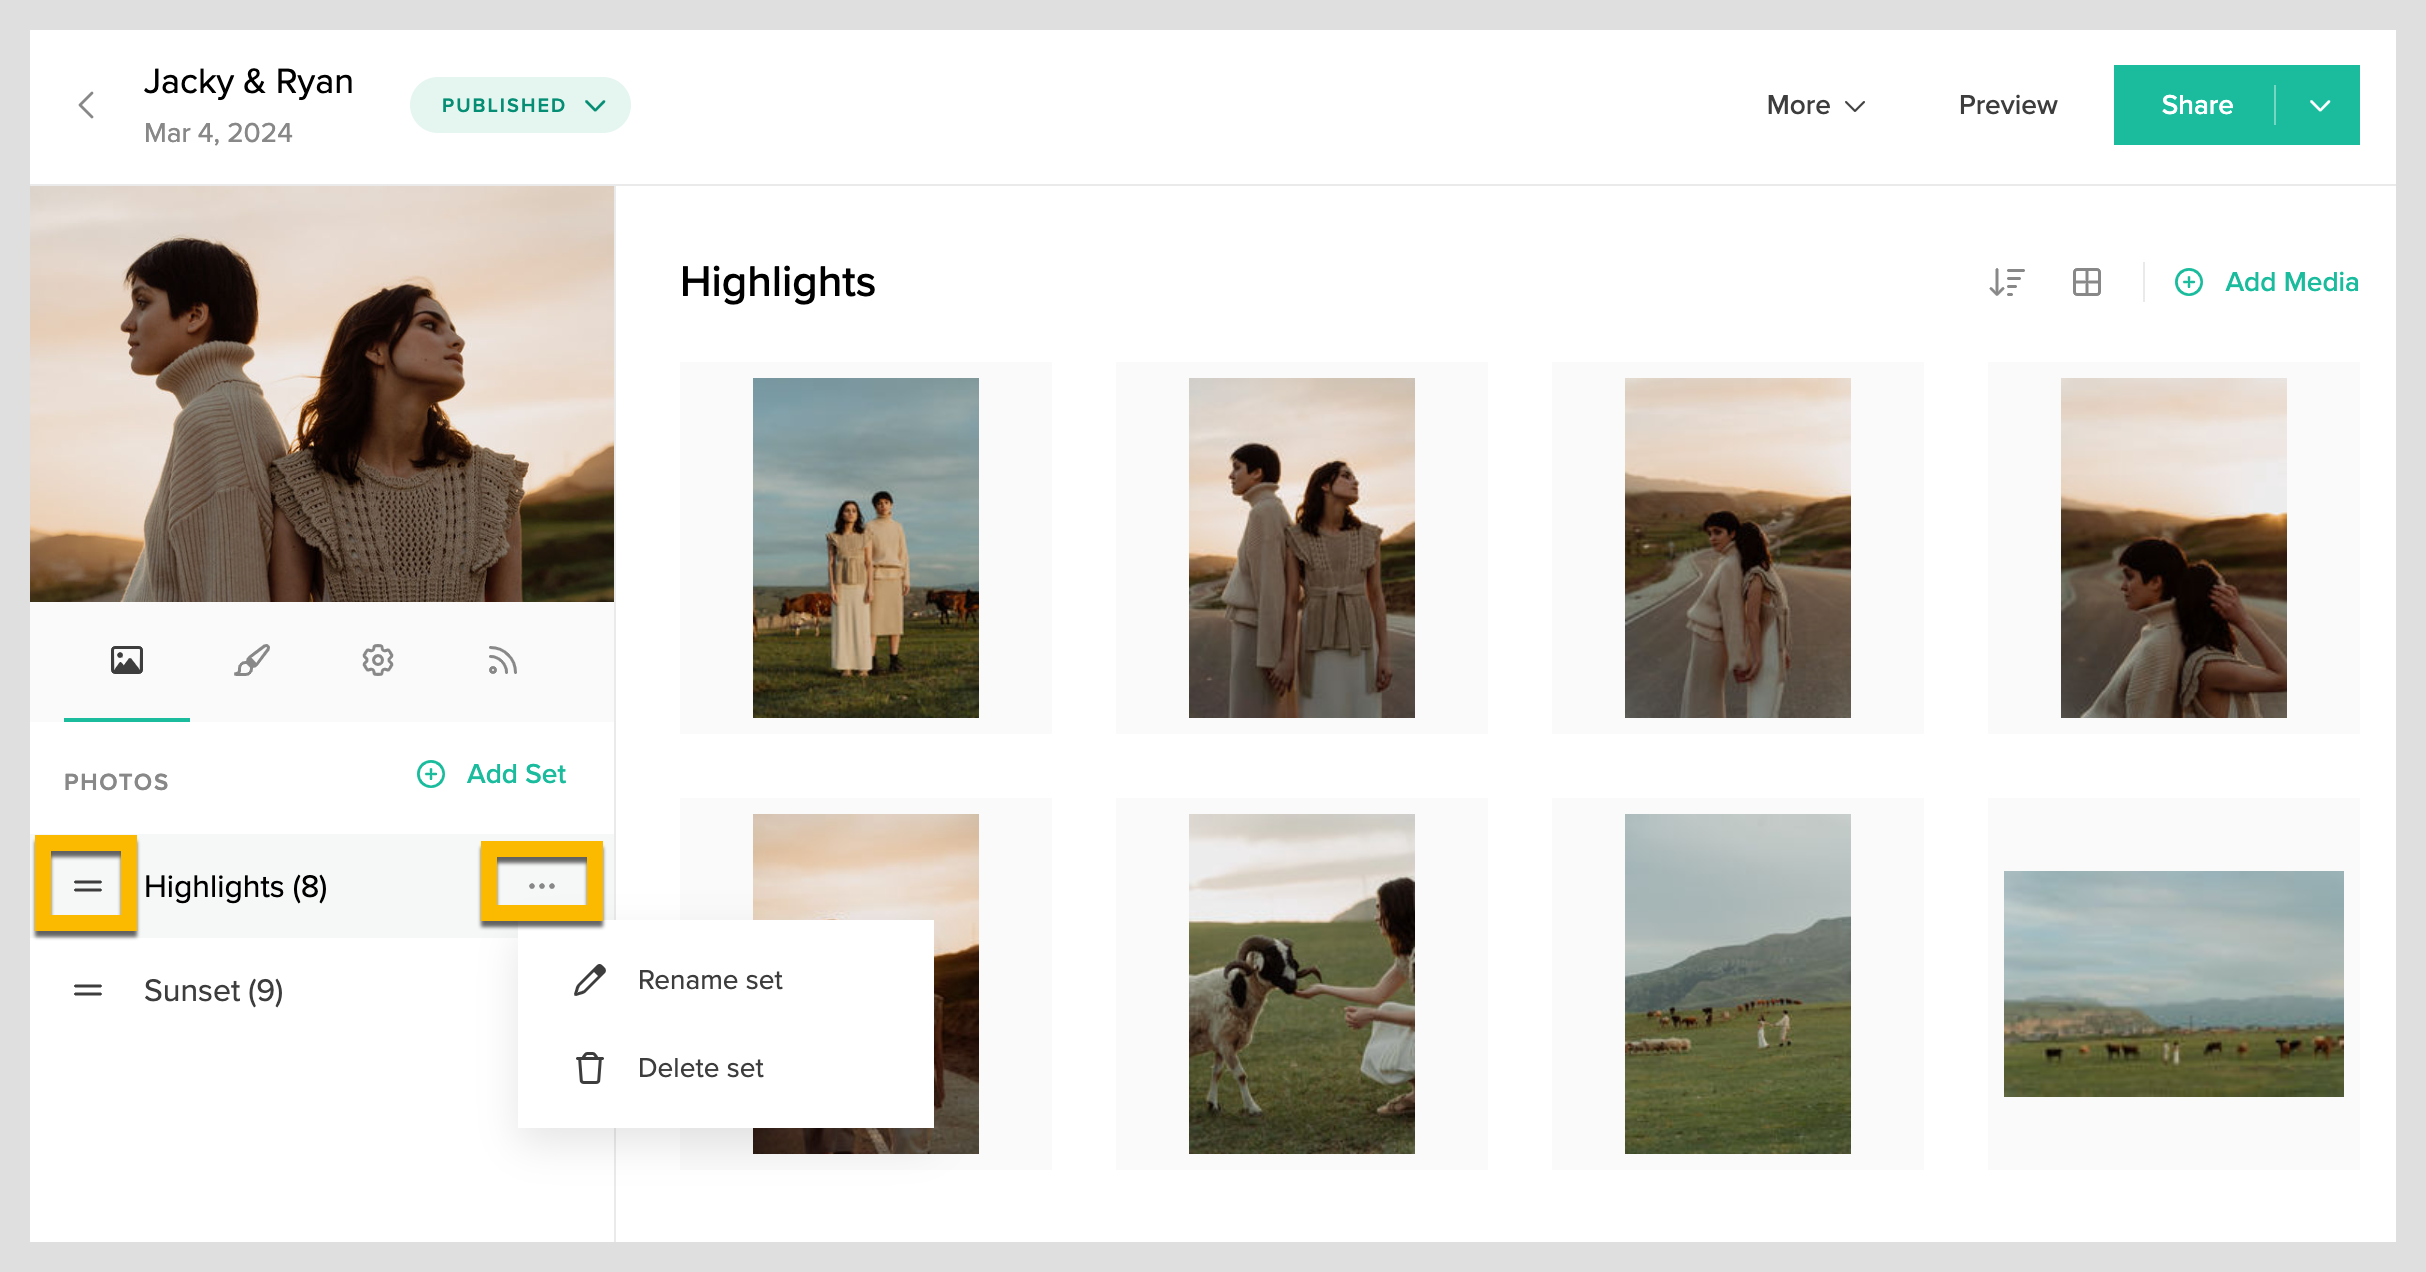Open the Activities feed tab icon
The height and width of the screenshot is (1272, 2426).
click(502, 660)
